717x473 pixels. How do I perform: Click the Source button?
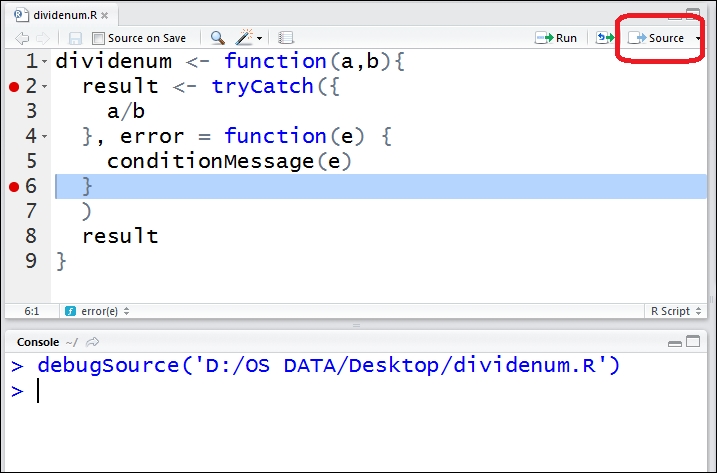point(657,38)
